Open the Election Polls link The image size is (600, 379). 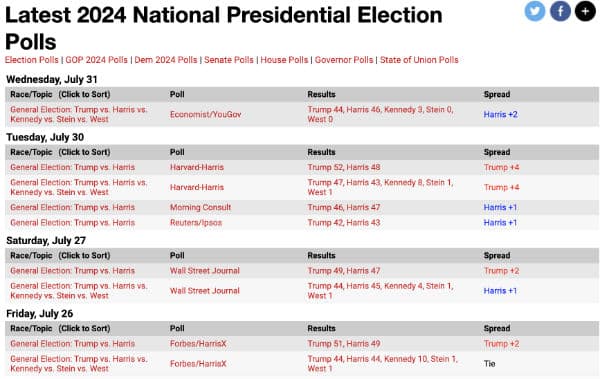click(x=32, y=60)
